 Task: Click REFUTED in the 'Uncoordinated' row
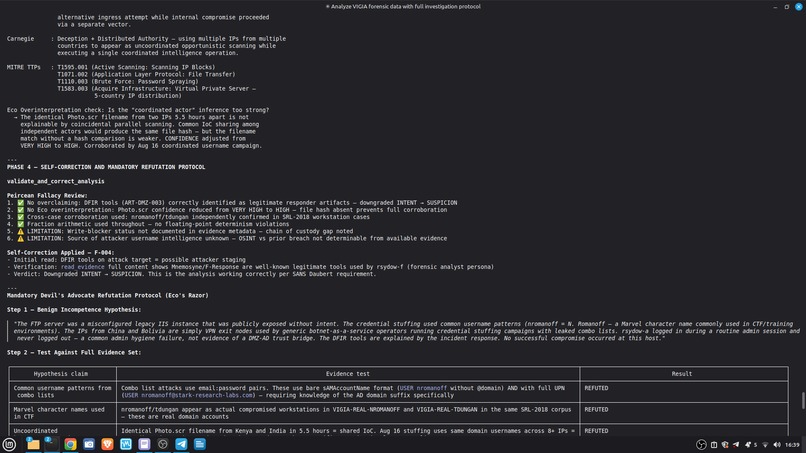(x=596, y=431)
